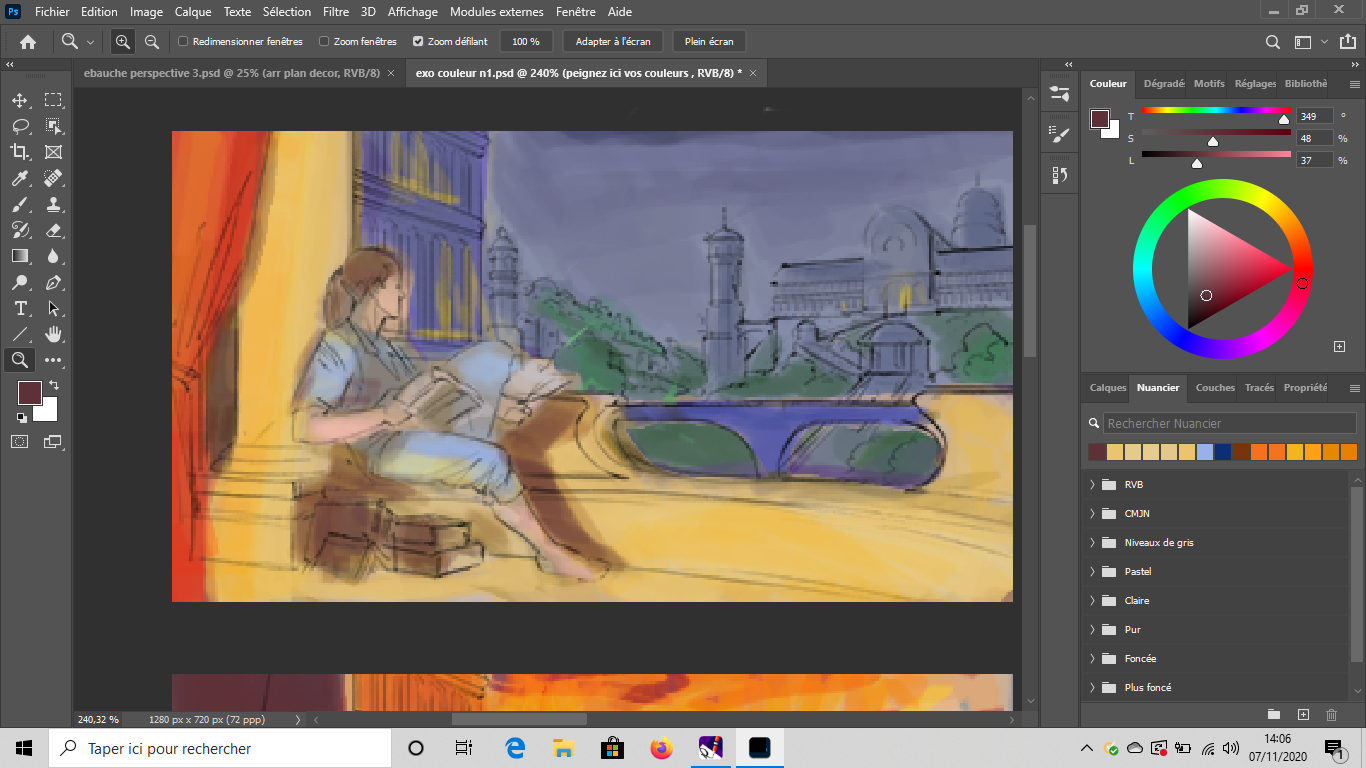
Task: Expand the RVB swatch folder
Action: (1092, 485)
